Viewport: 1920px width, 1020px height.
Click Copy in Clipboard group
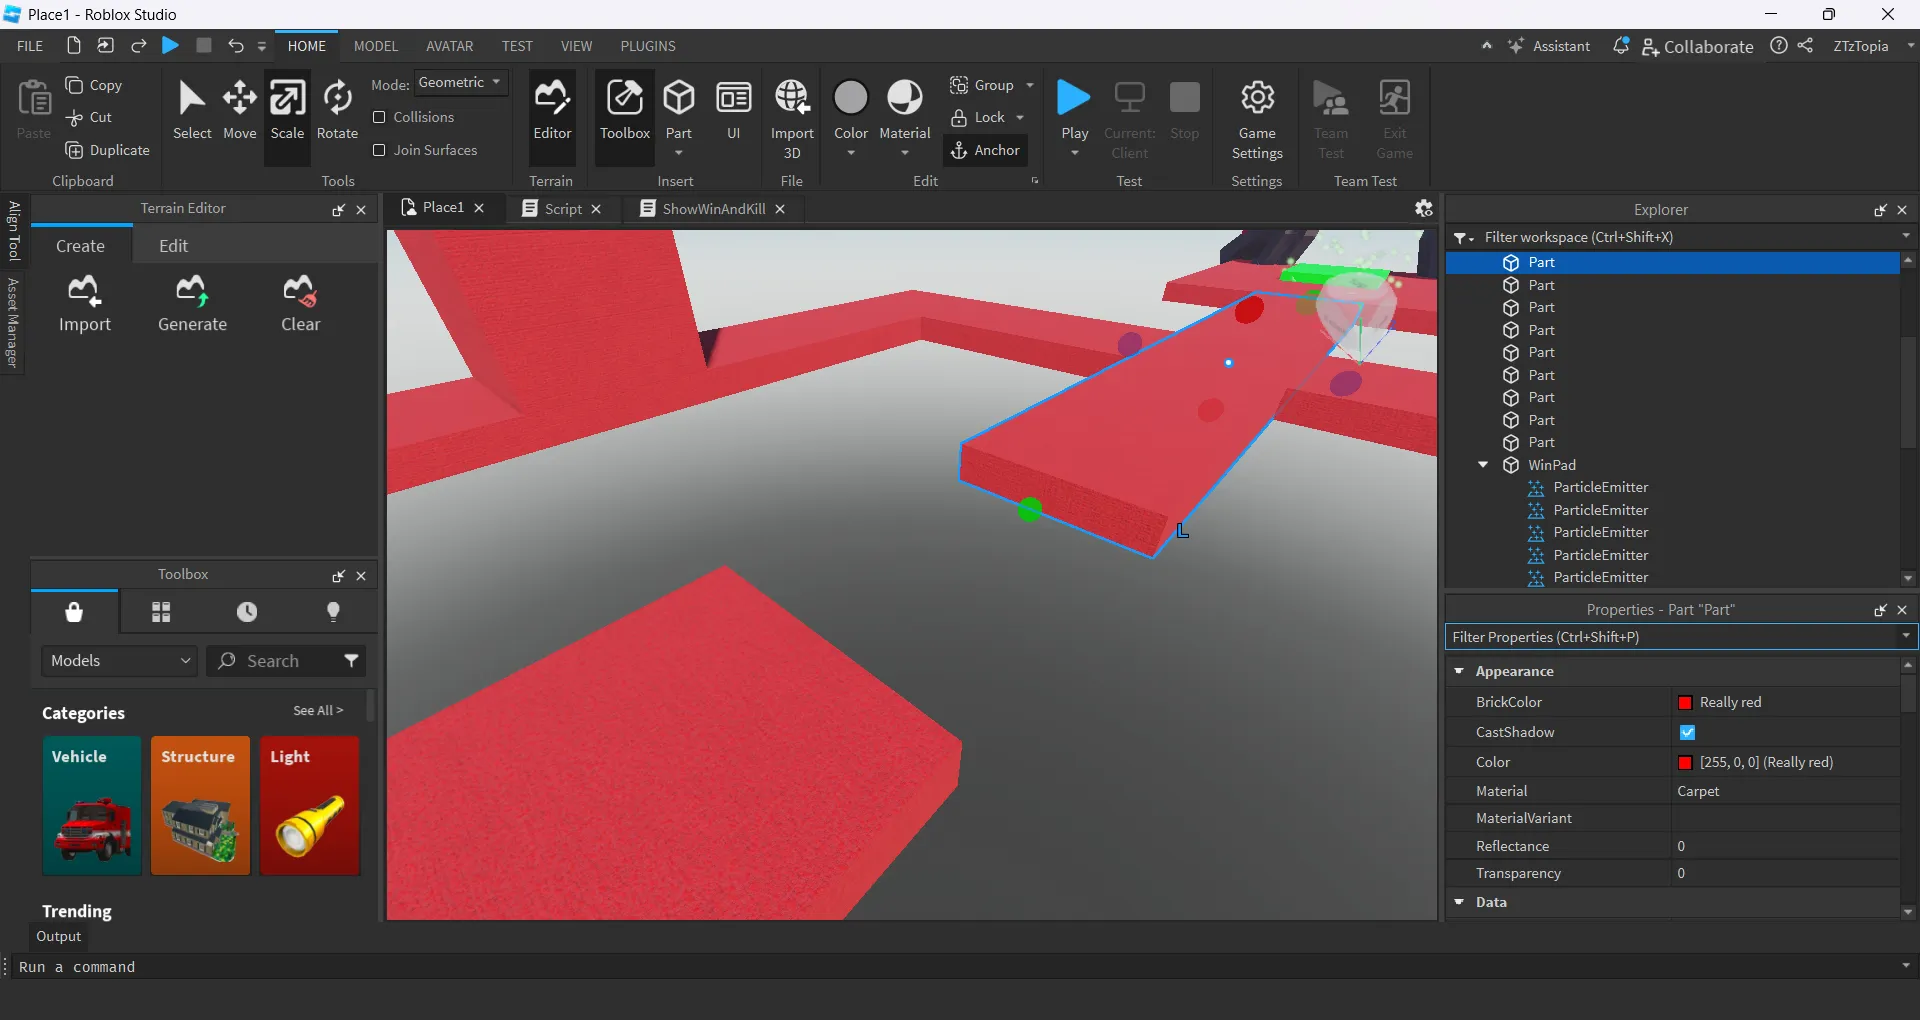[x=93, y=85]
